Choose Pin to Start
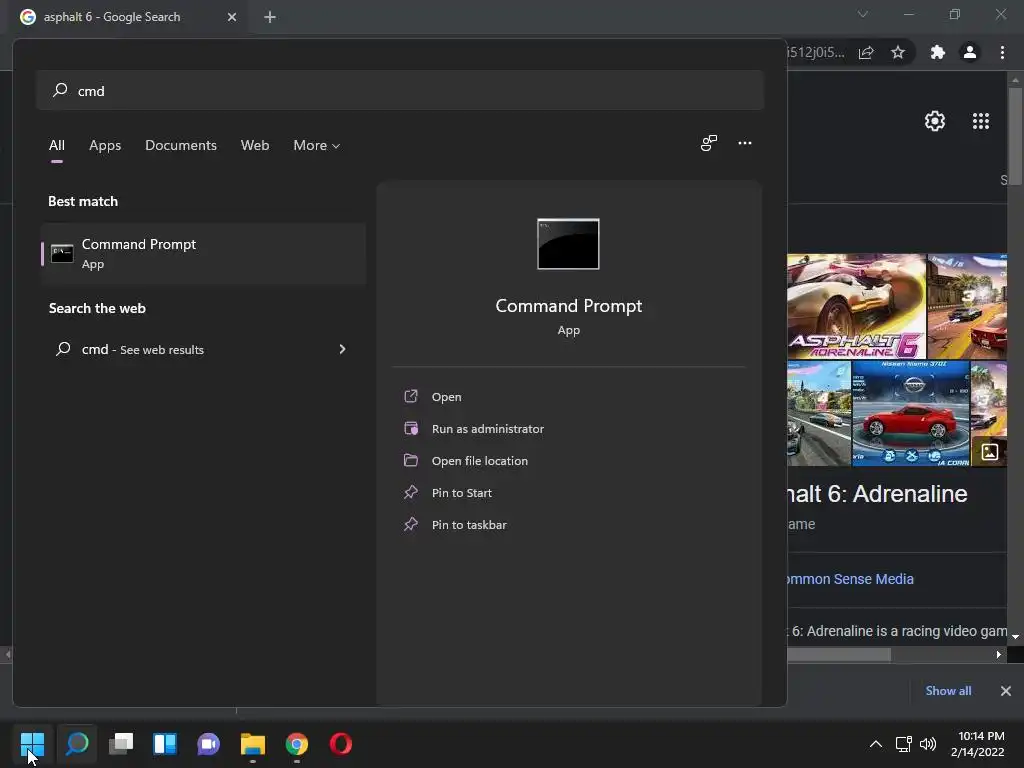 coord(461,492)
